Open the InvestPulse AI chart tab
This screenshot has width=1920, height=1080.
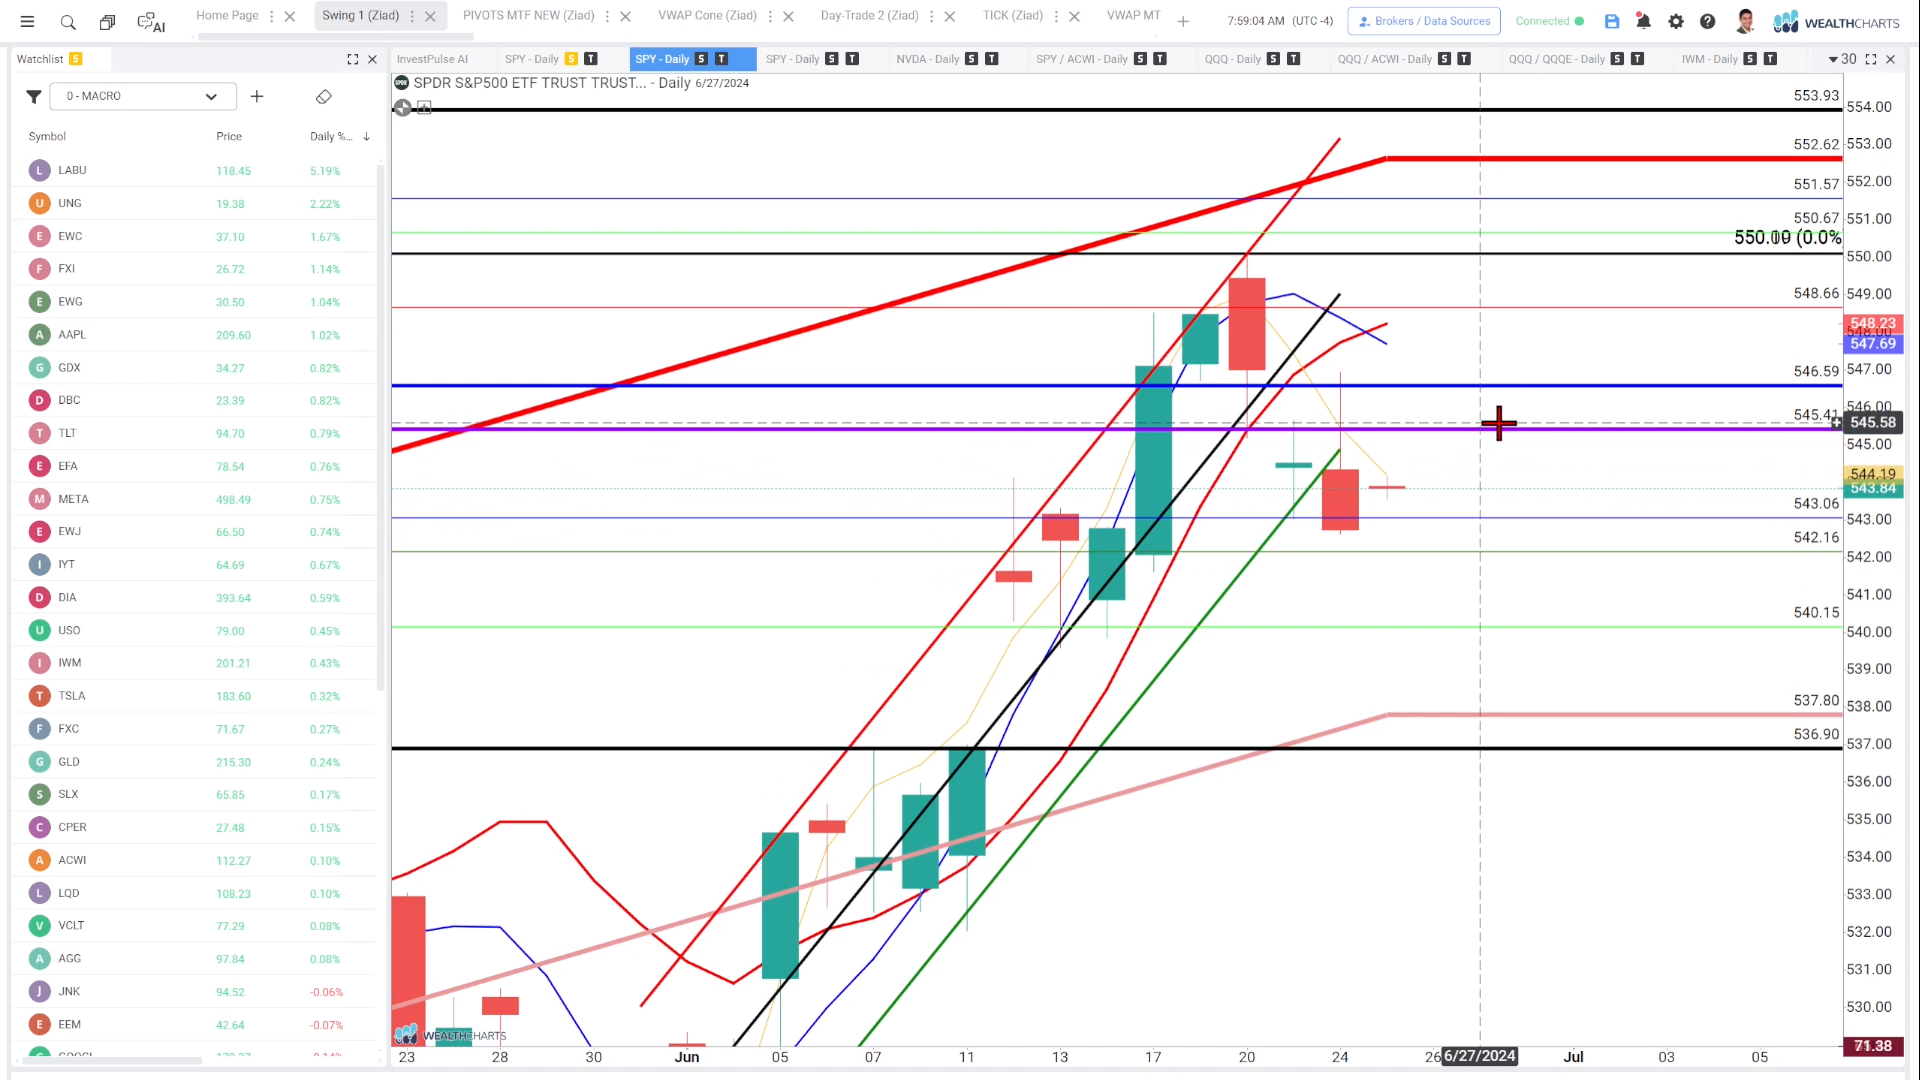tap(432, 59)
